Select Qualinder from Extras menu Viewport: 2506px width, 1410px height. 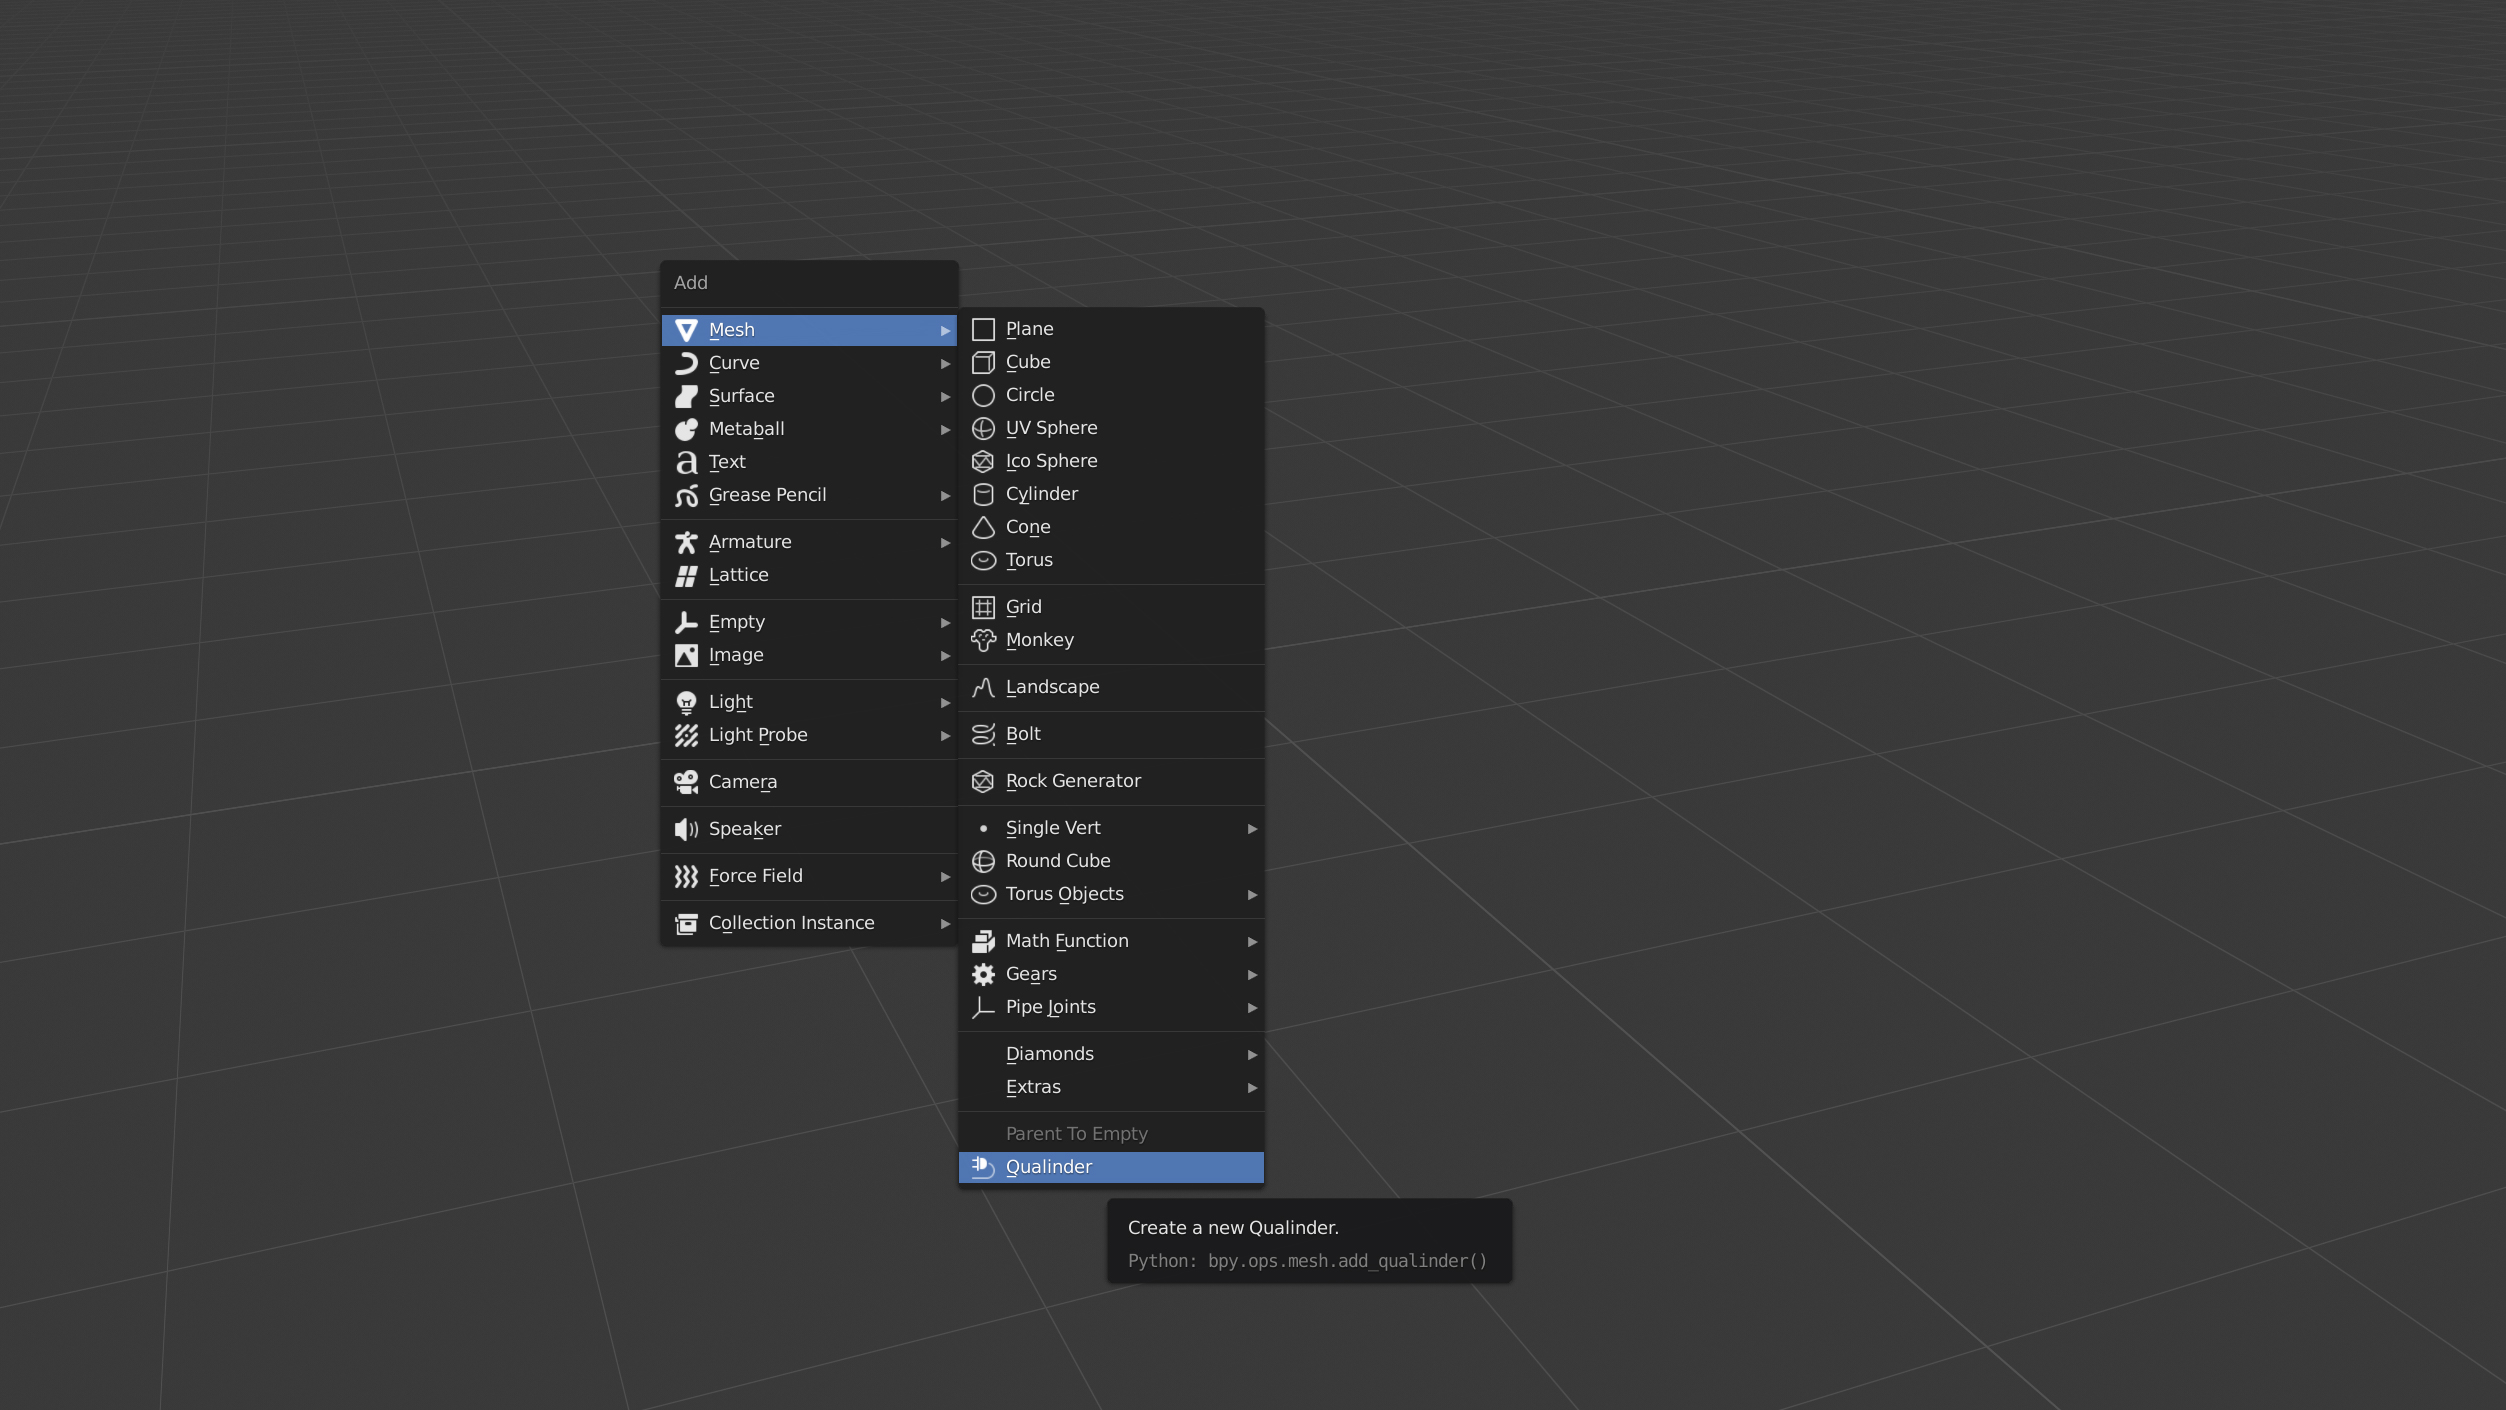pyautogui.click(x=1110, y=1167)
